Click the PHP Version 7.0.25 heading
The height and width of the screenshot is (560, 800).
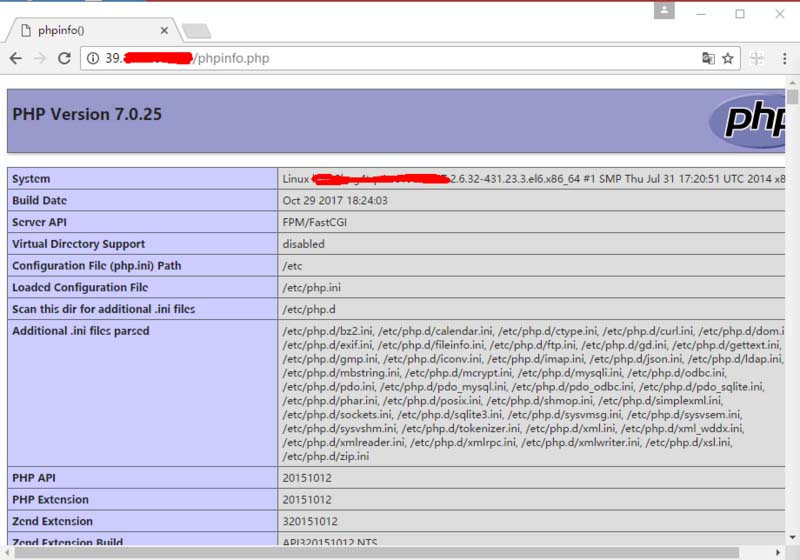click(x=87, y=114)
